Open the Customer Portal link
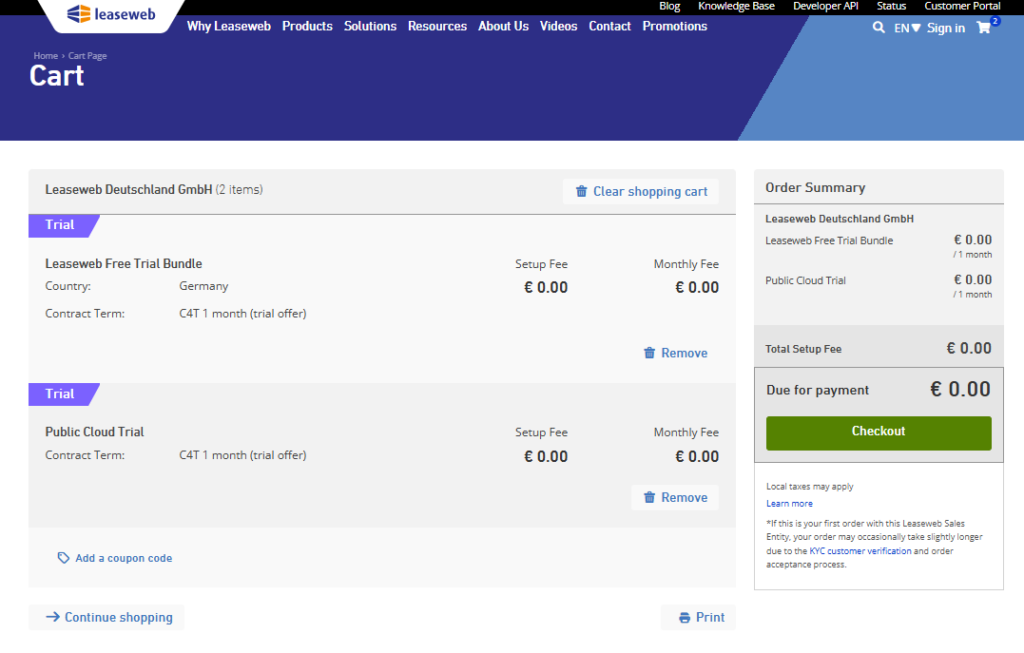1024x653 pixels. (962, 6)
